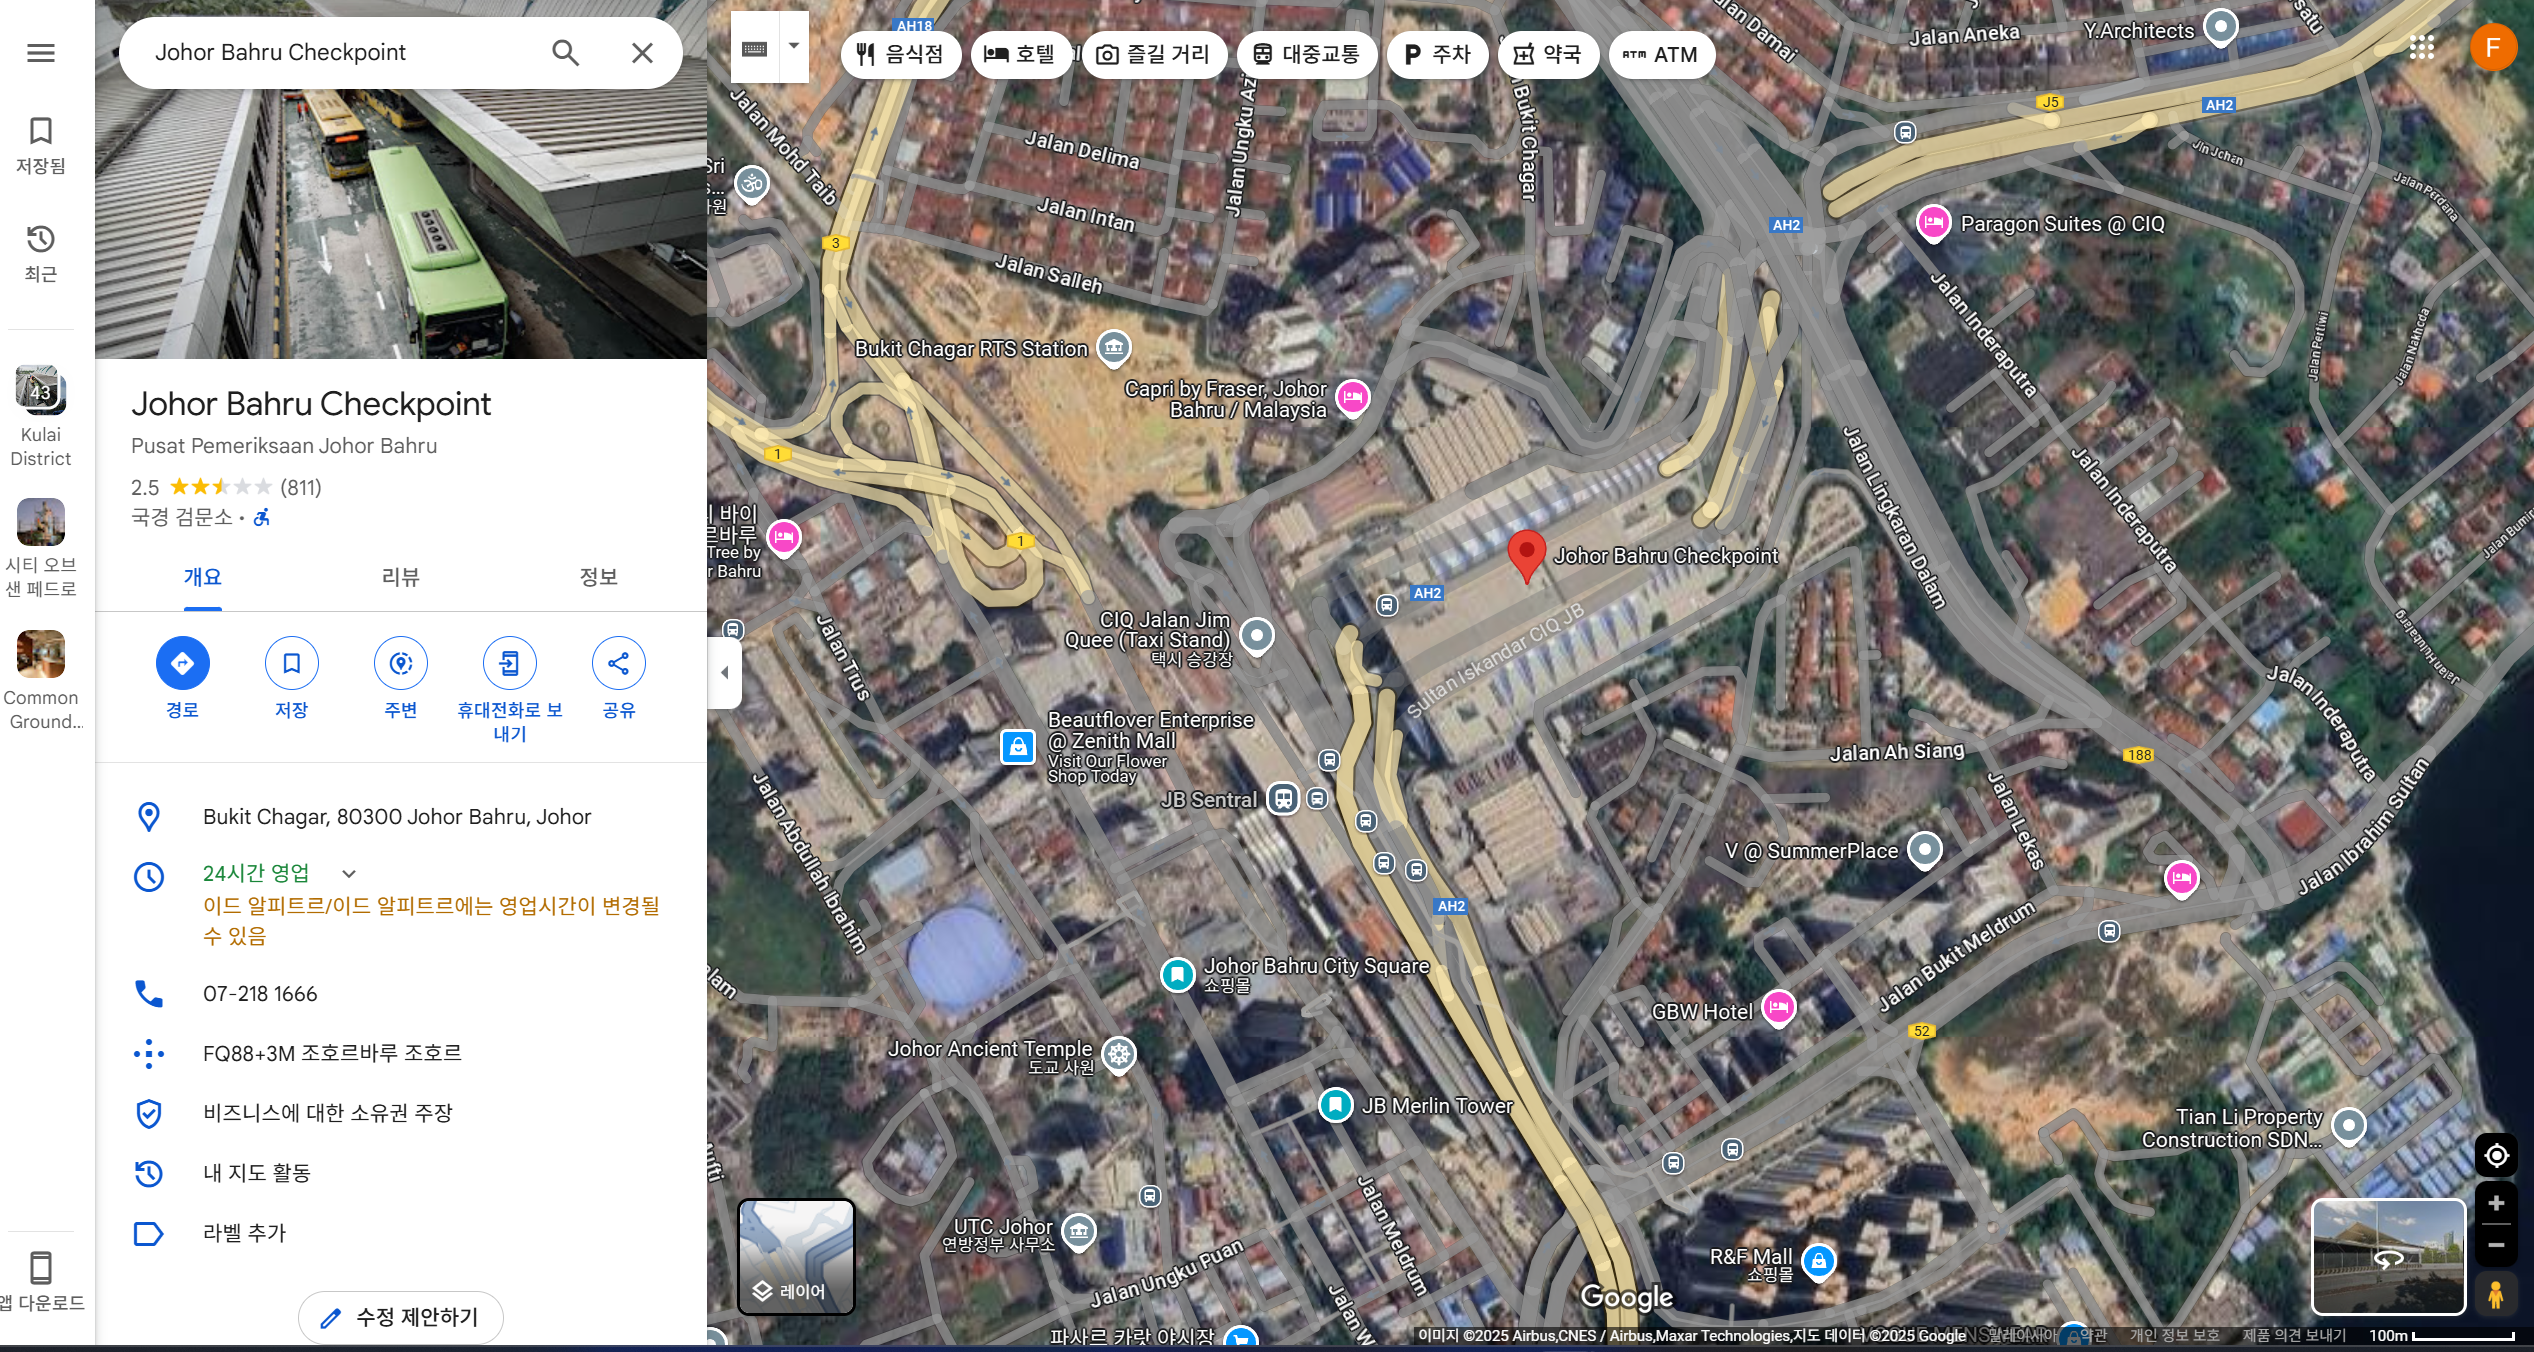This screenshot has width=2534, height=1352.
Task: Switch to the About (정보) tab
Action: tap(598, 577)
